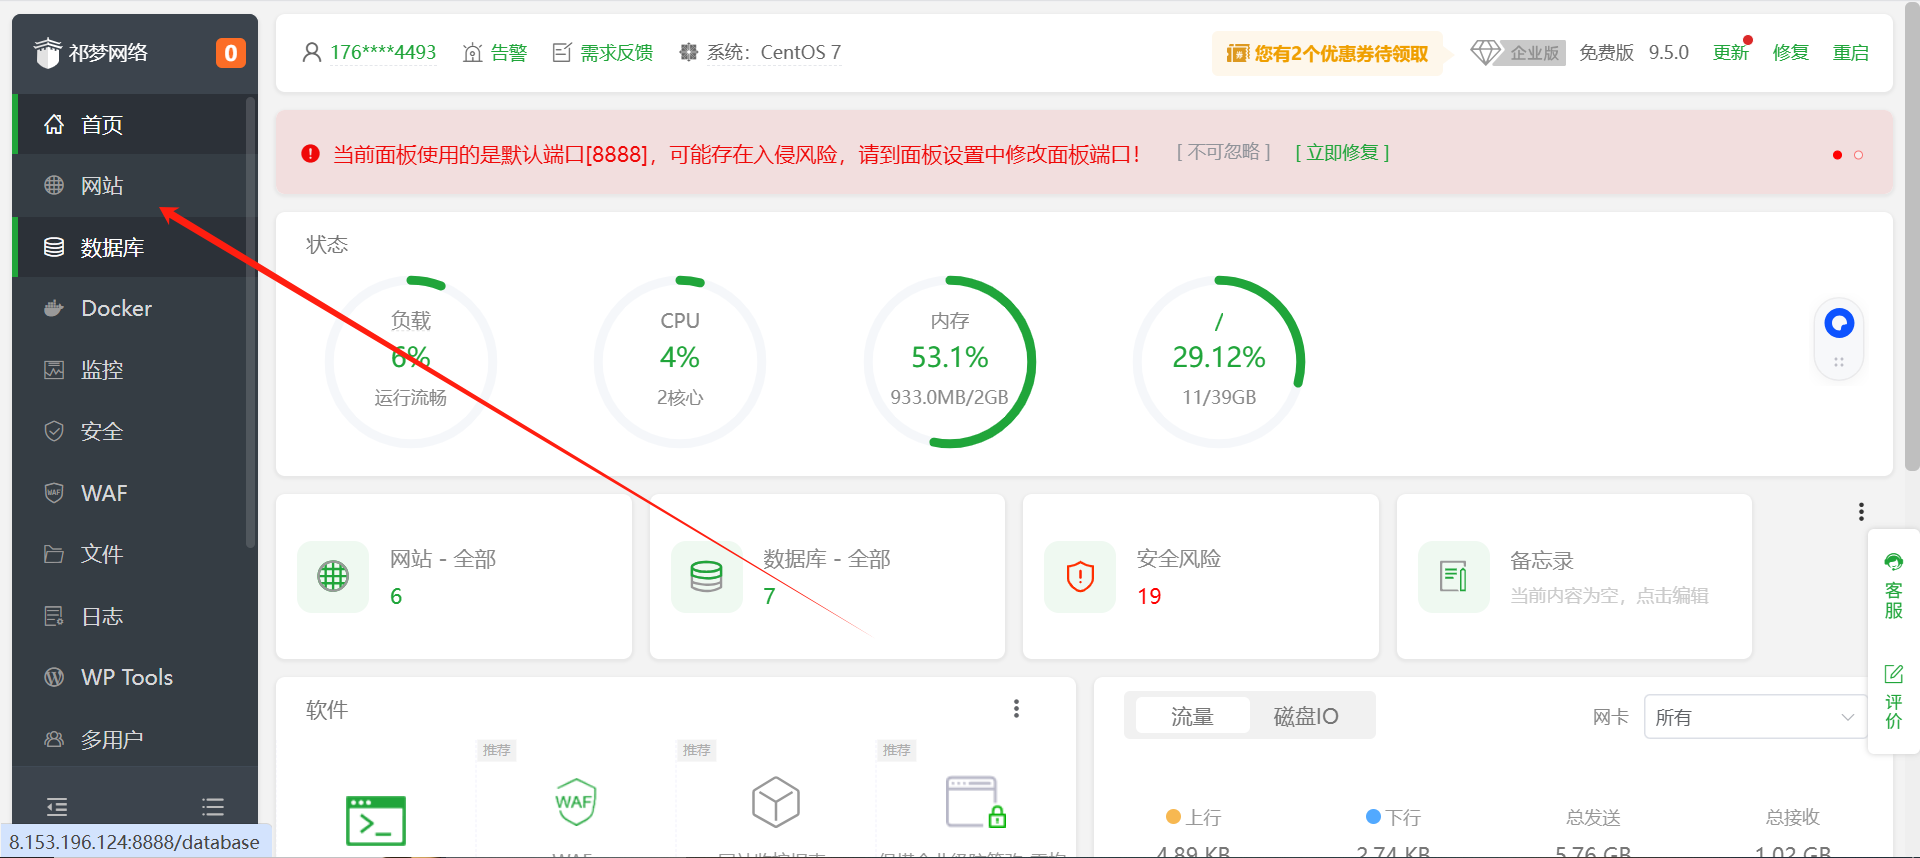The height and width of the screenshot is (858, 1920).
Task: Click the WordPress icon beside WP Tools
Action: [54, 677]
